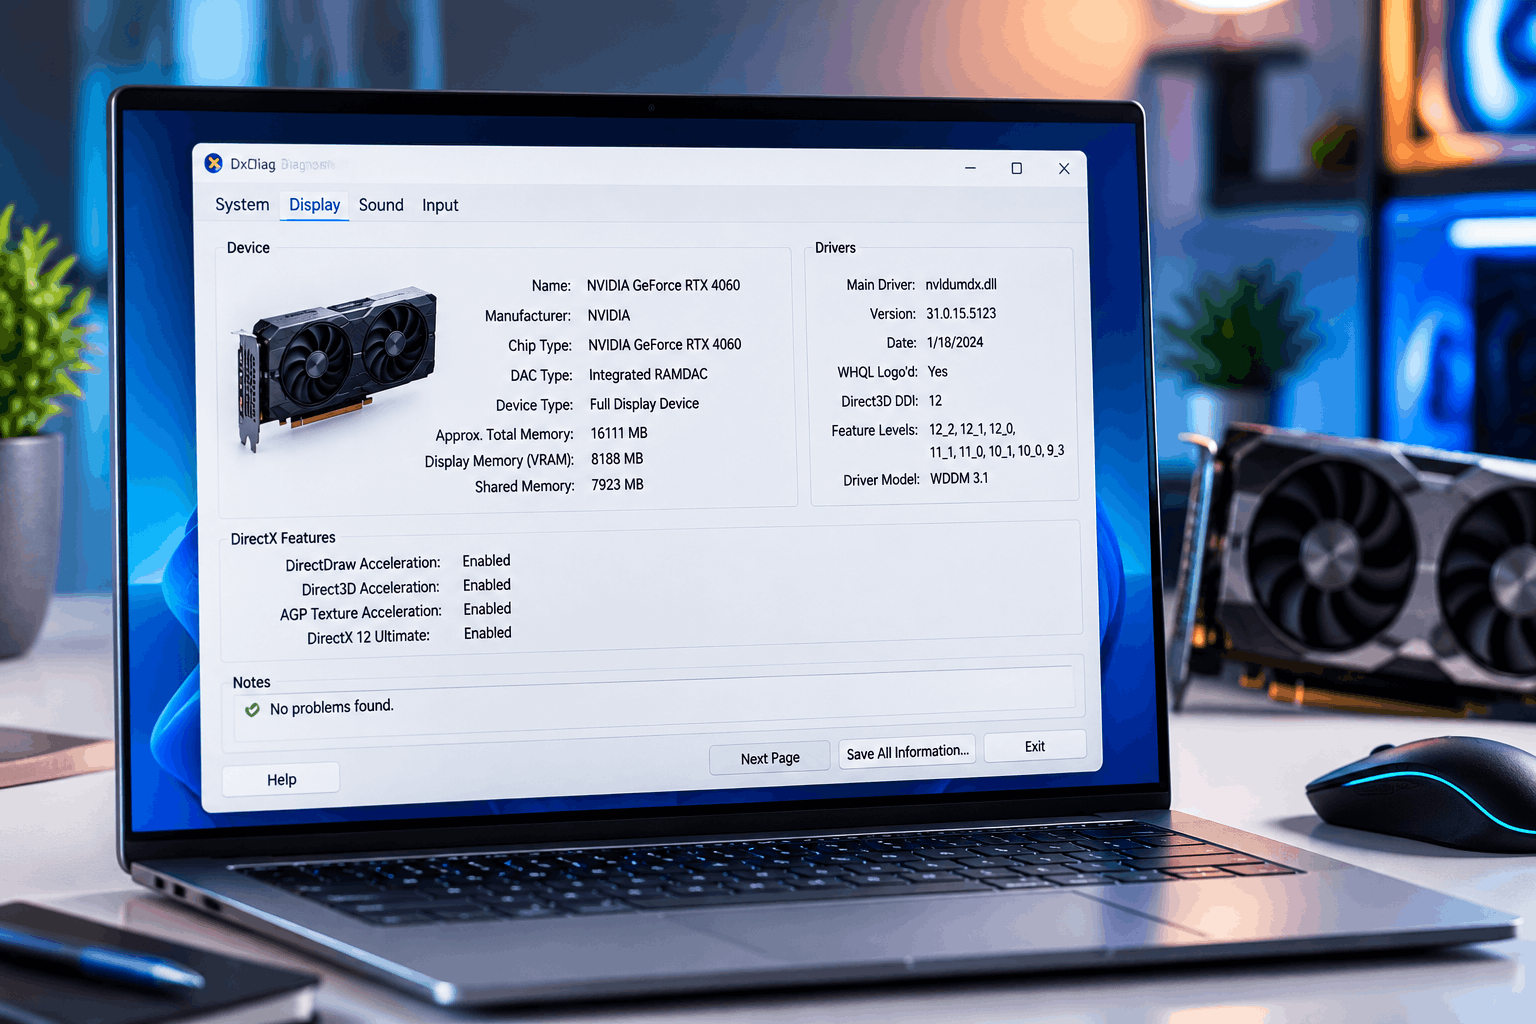Click the driver Date value 1/18/2024
The height and width of the screenshot is (1024, 1536).
click(955, 342)
